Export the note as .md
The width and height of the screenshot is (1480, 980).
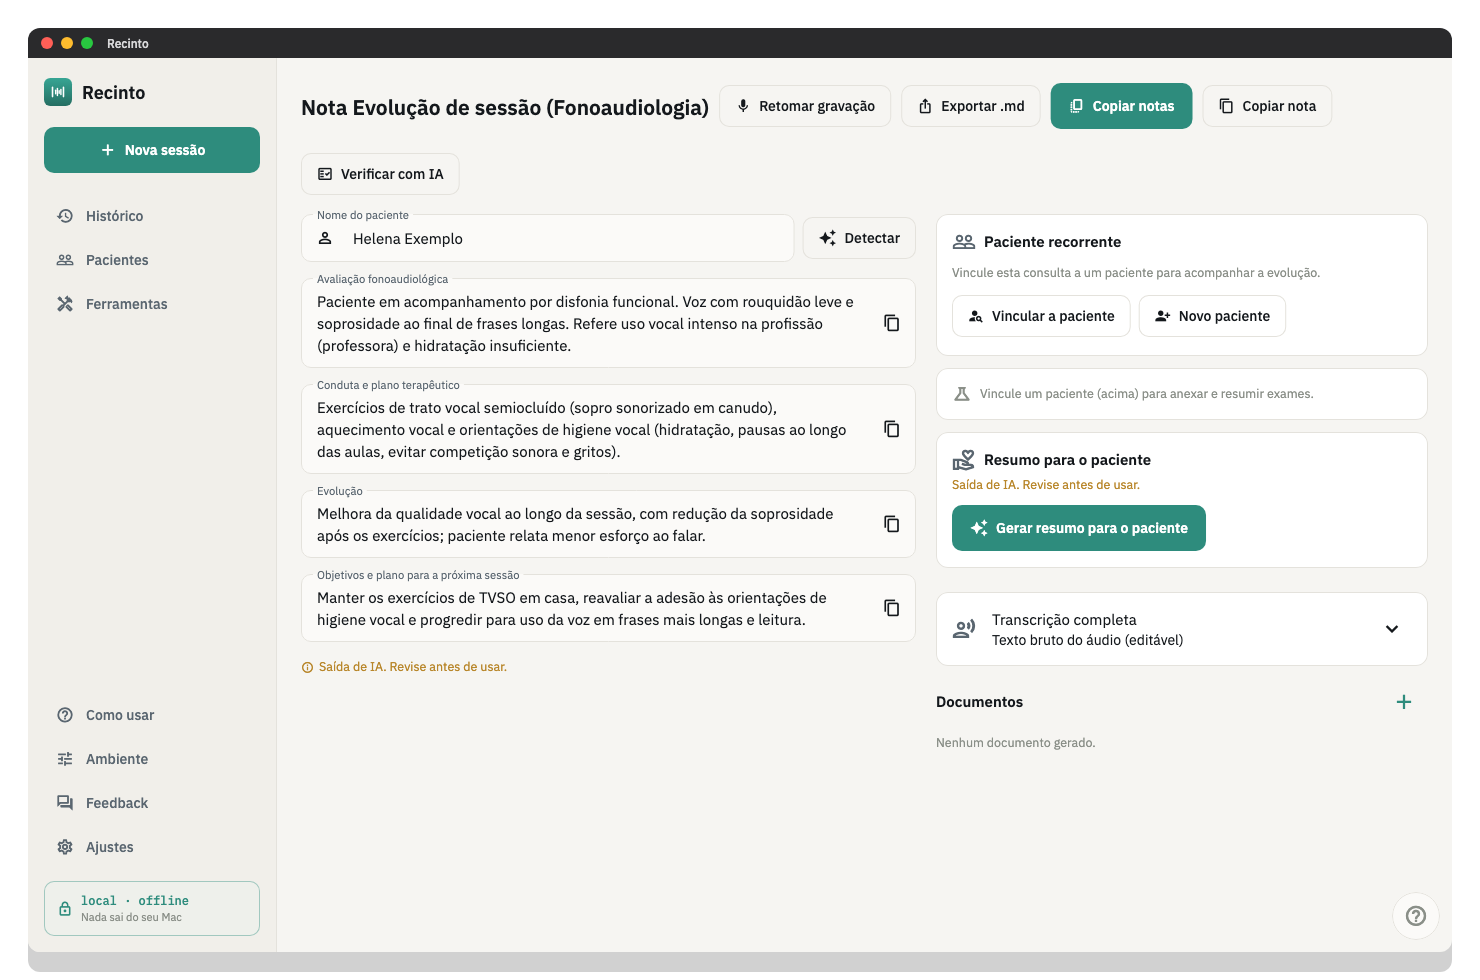click(x=971, y=106)
